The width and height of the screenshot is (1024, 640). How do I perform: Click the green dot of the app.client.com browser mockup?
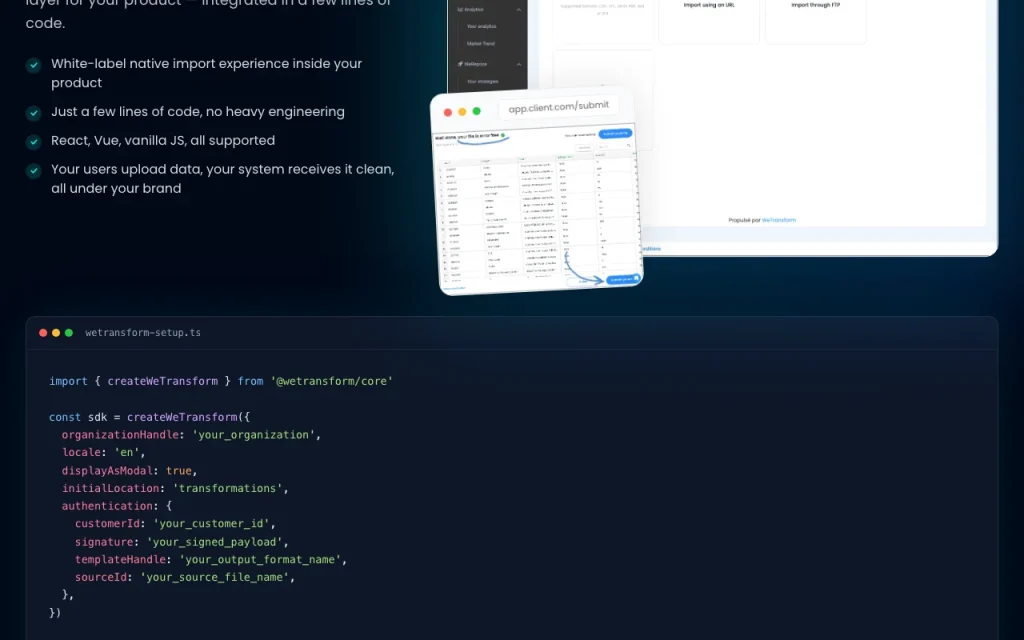pyautogui.click(x=477, y=111)
